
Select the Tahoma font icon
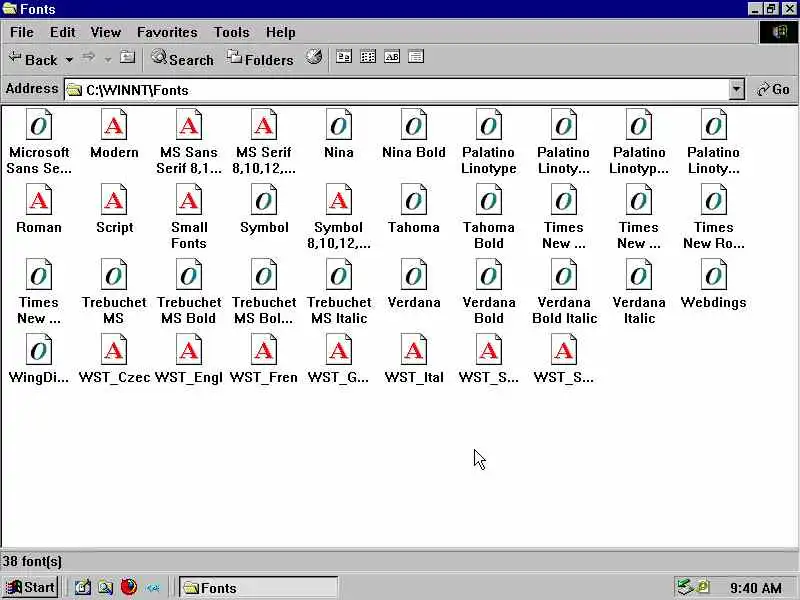coord(414,199)
